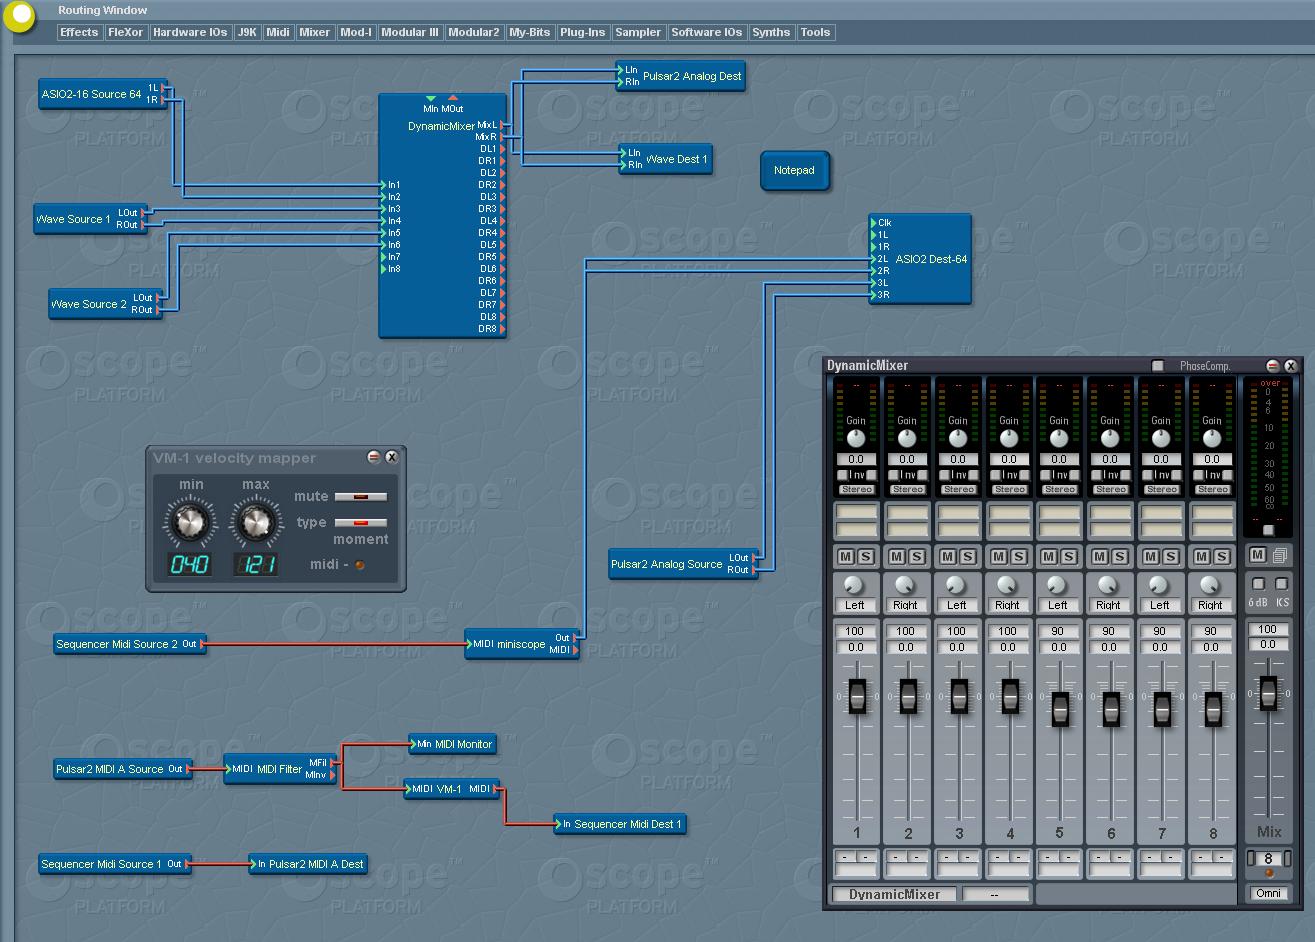
Task: Select the MIDI Filter module
Action: click(x=280, y=769)
